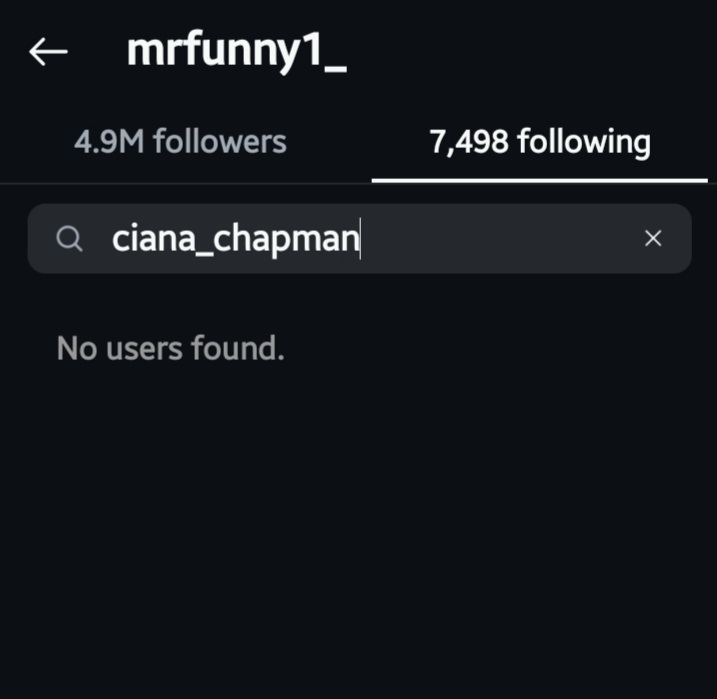Click the word "followers" in inactive tab
Image resolution: width=717 pixels, height=699 pixels.
pyautogui.click(x=220, y=141)
